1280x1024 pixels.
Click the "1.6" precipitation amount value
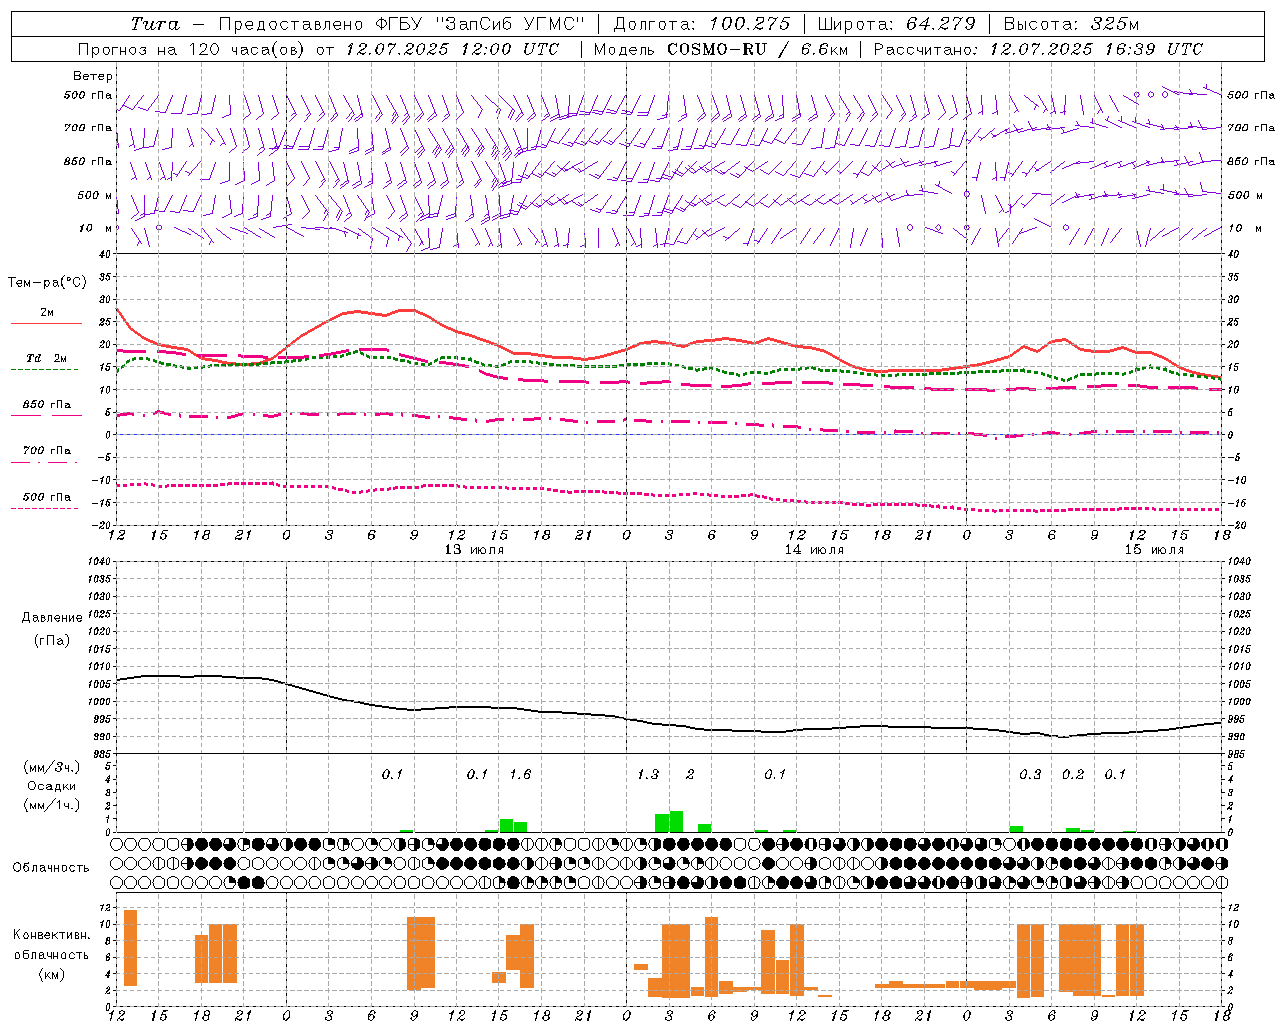520,775
